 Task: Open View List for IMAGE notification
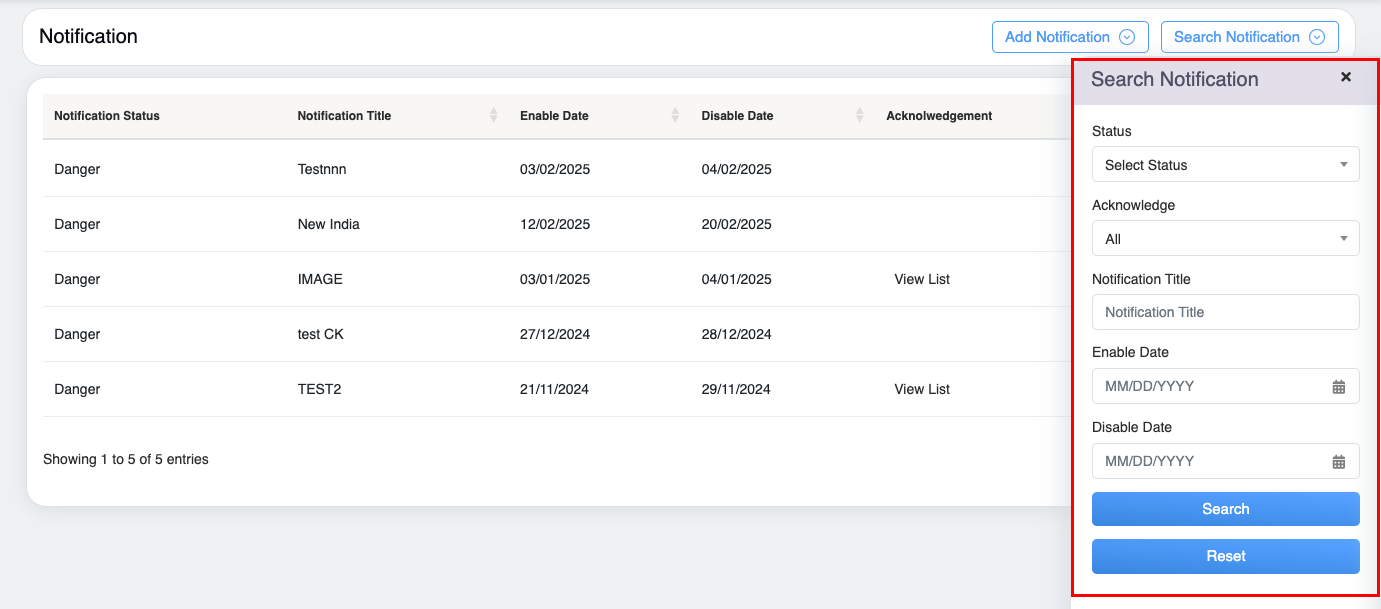pyautogui.click(x=921, y=279)
